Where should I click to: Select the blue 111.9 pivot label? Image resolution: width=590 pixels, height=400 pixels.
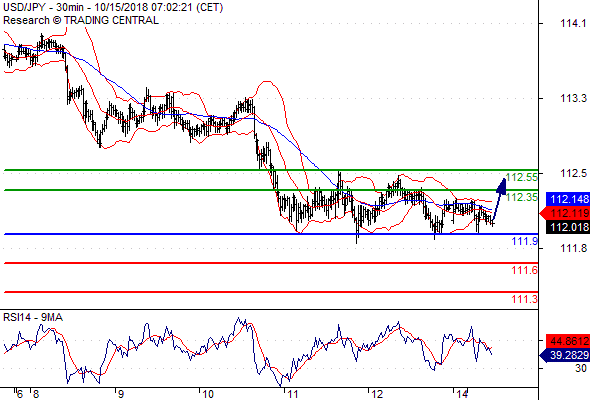click(525, 241)
